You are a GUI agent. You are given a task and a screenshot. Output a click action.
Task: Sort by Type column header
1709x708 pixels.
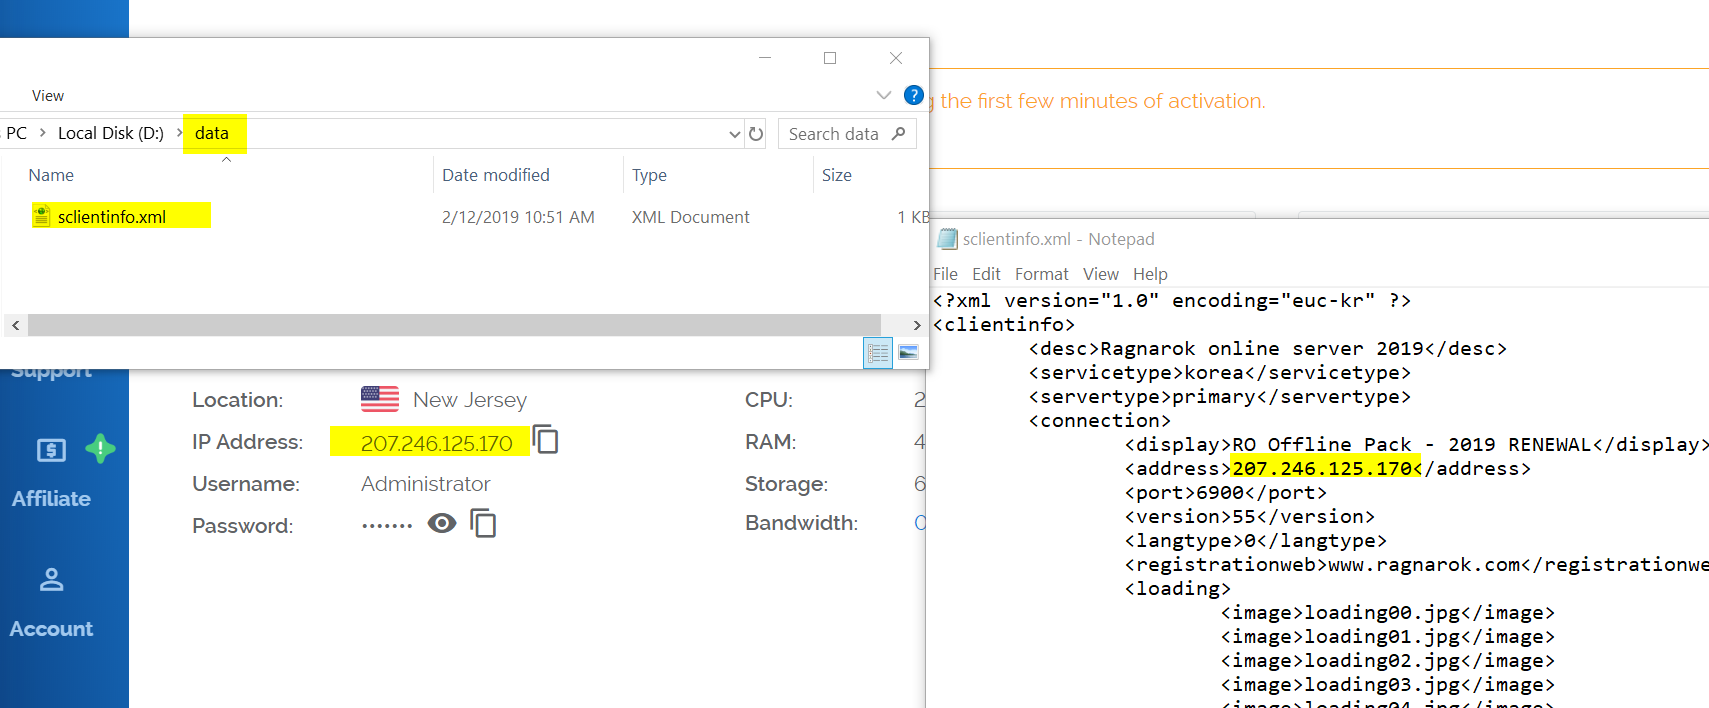649,175
